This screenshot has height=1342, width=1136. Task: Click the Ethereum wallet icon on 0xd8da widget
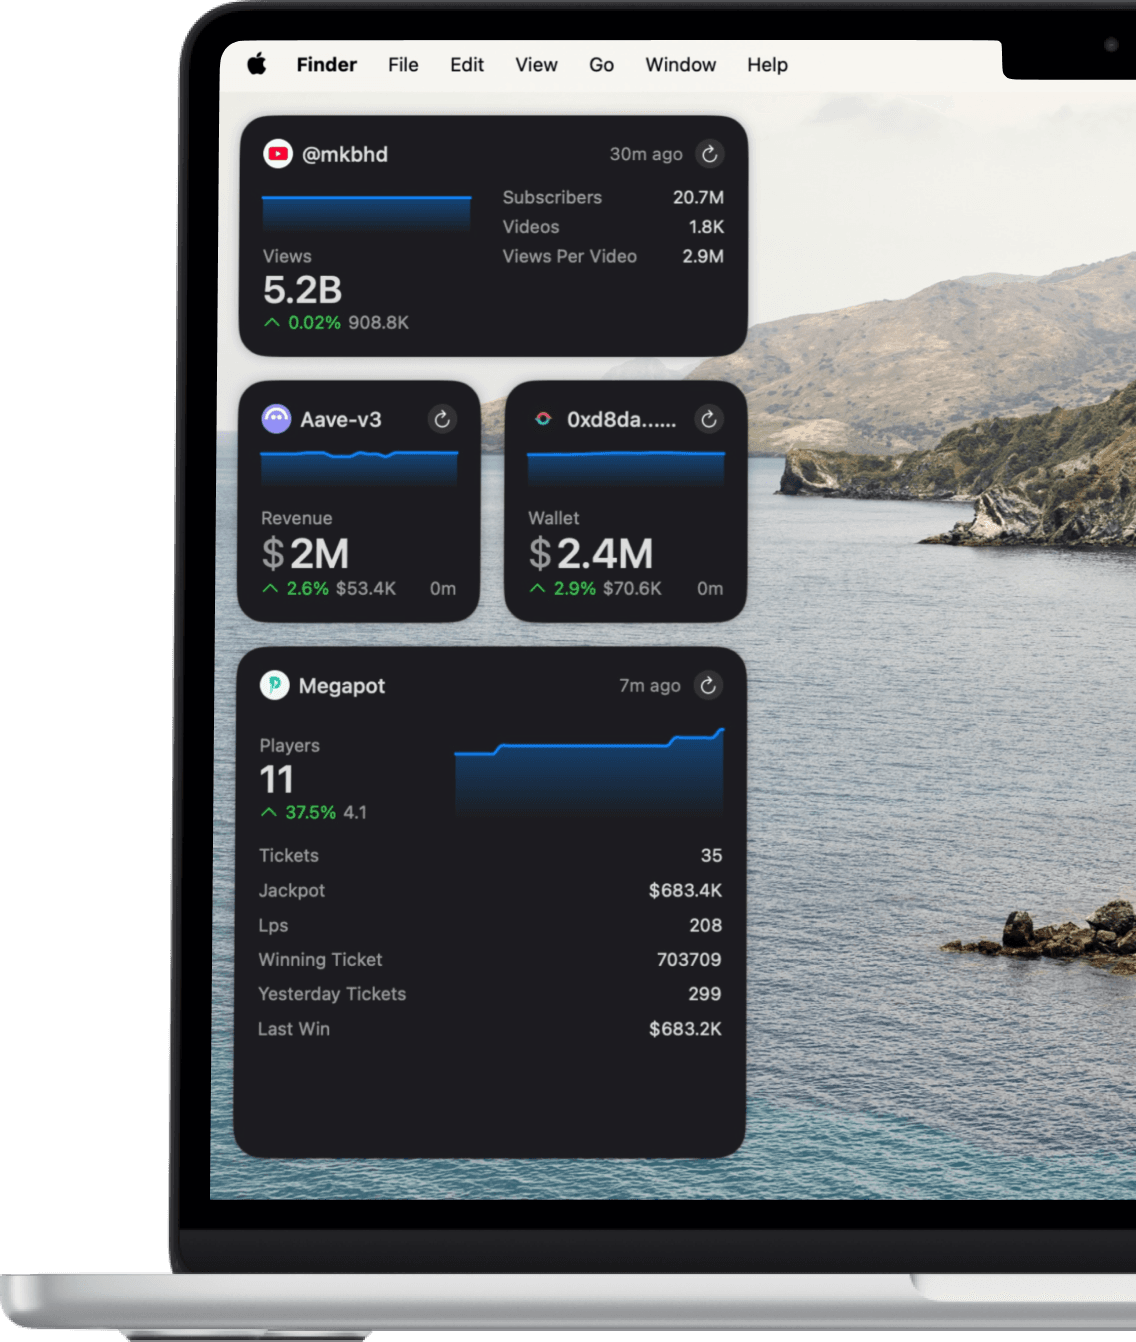[544, 419]
